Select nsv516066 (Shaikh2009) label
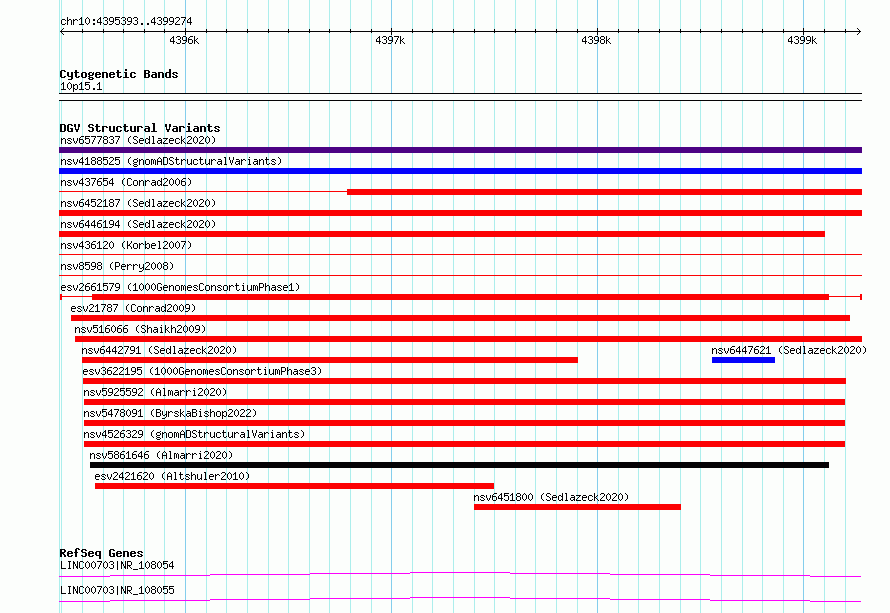This screenshot has width=890, height=613. tap(140, 329)
